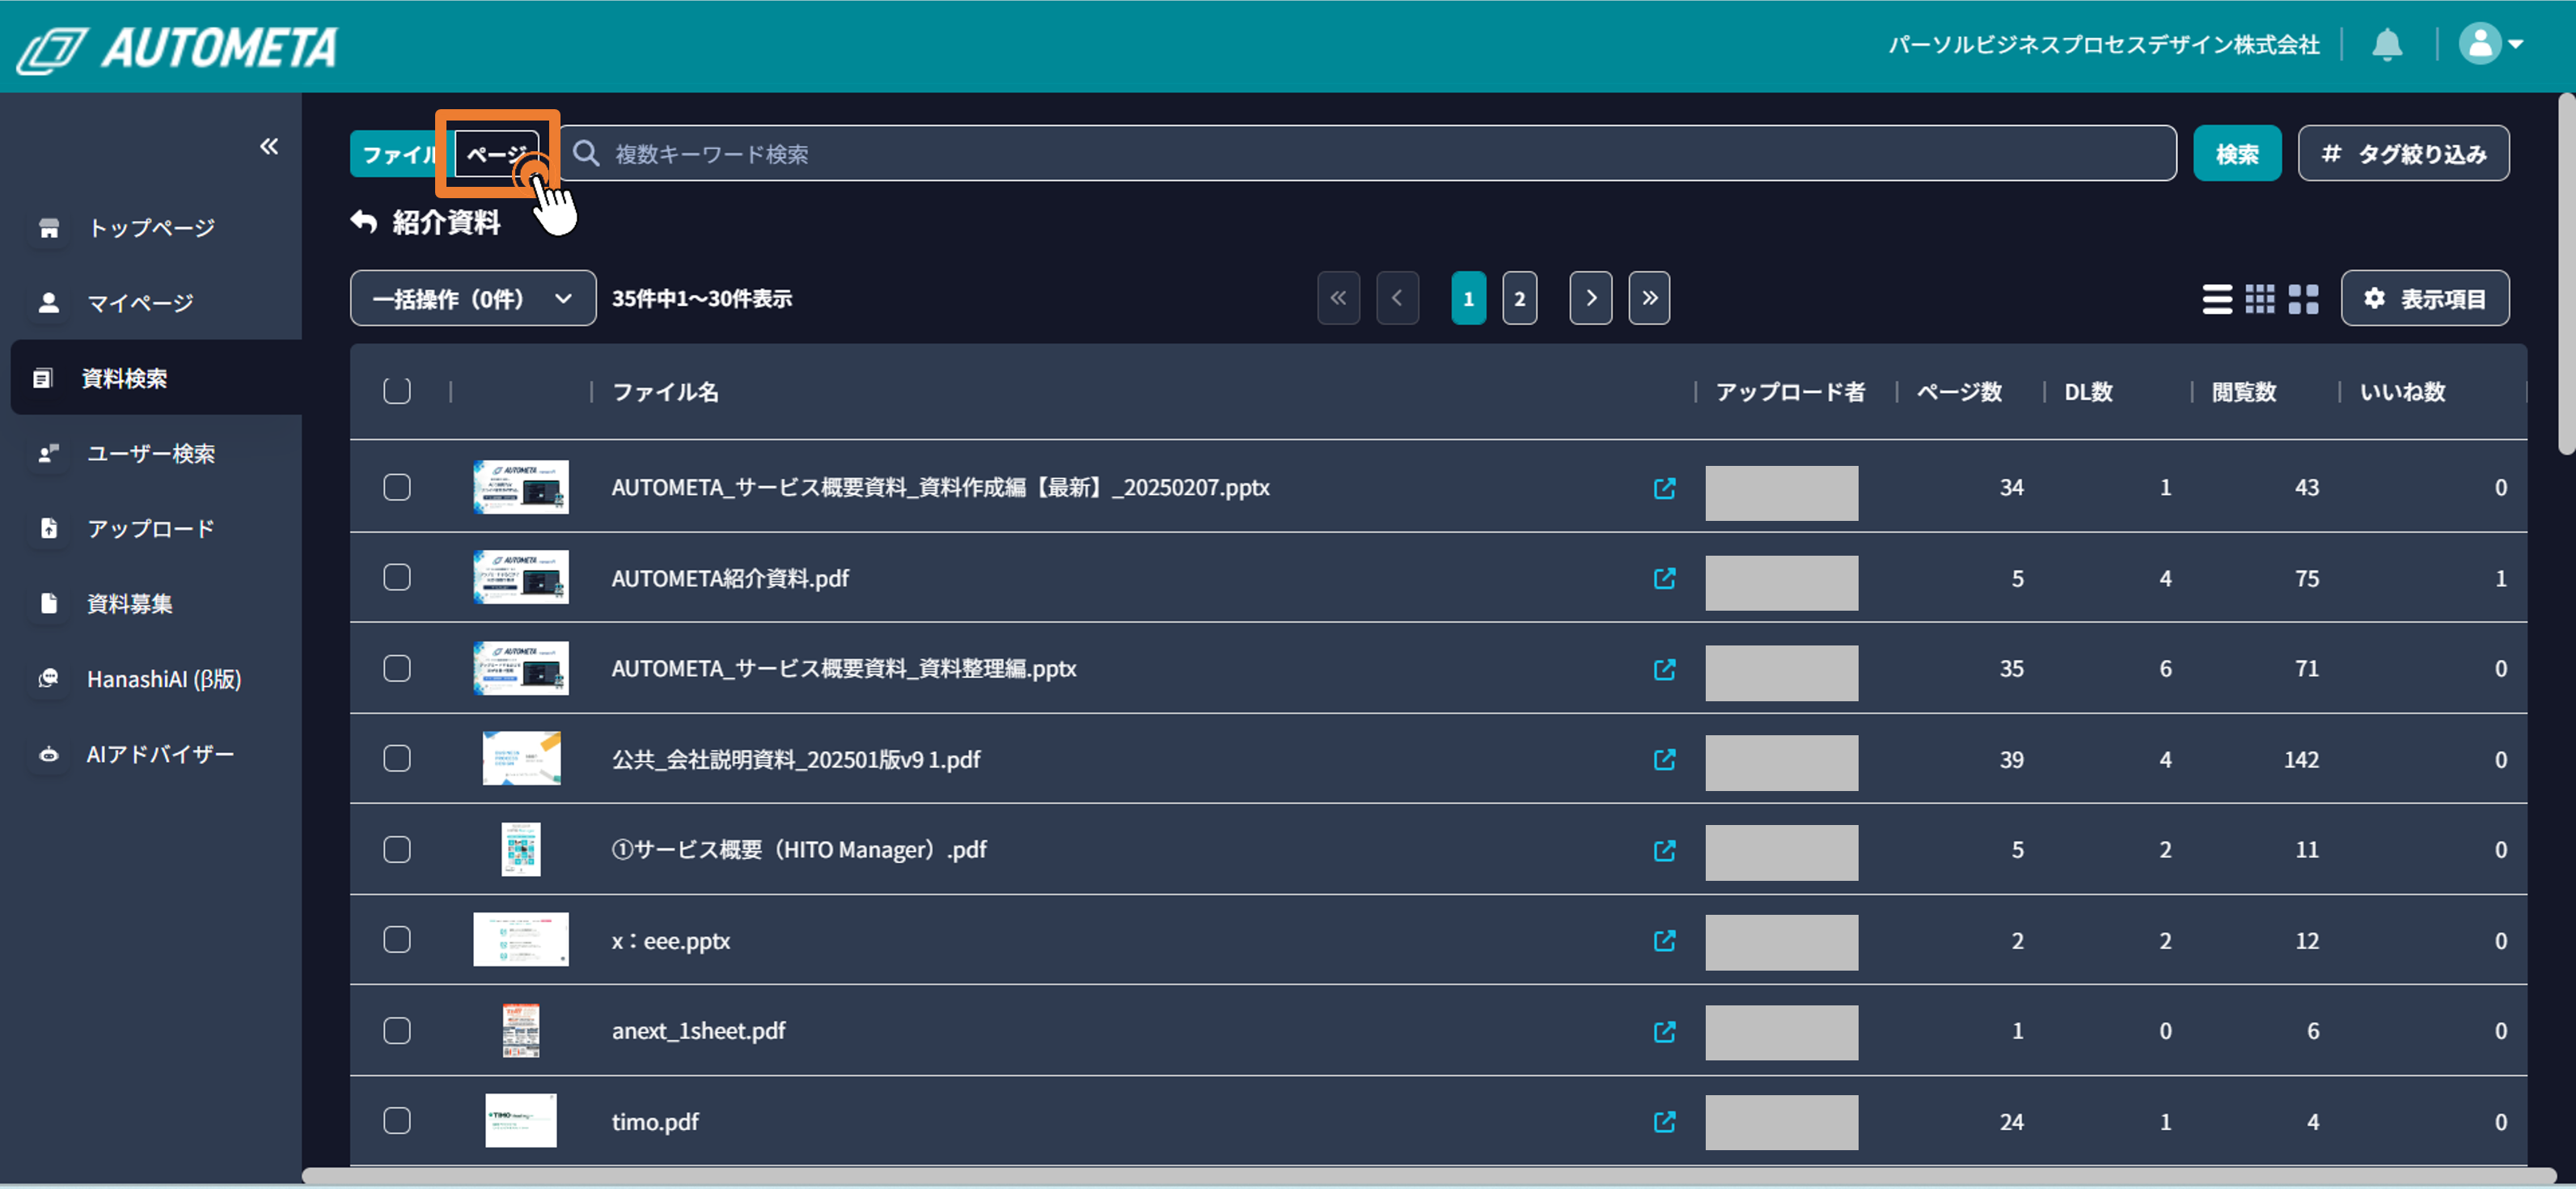Click back arrow beside 紹介資料

pos(364,222)
